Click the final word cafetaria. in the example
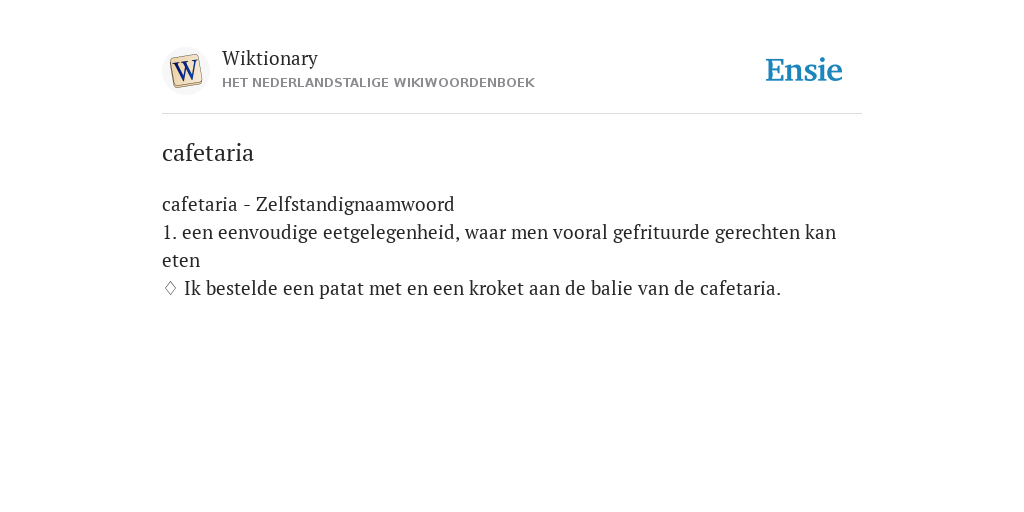The height and width of the screenshot is (512, 1024). tap(741, 288)
